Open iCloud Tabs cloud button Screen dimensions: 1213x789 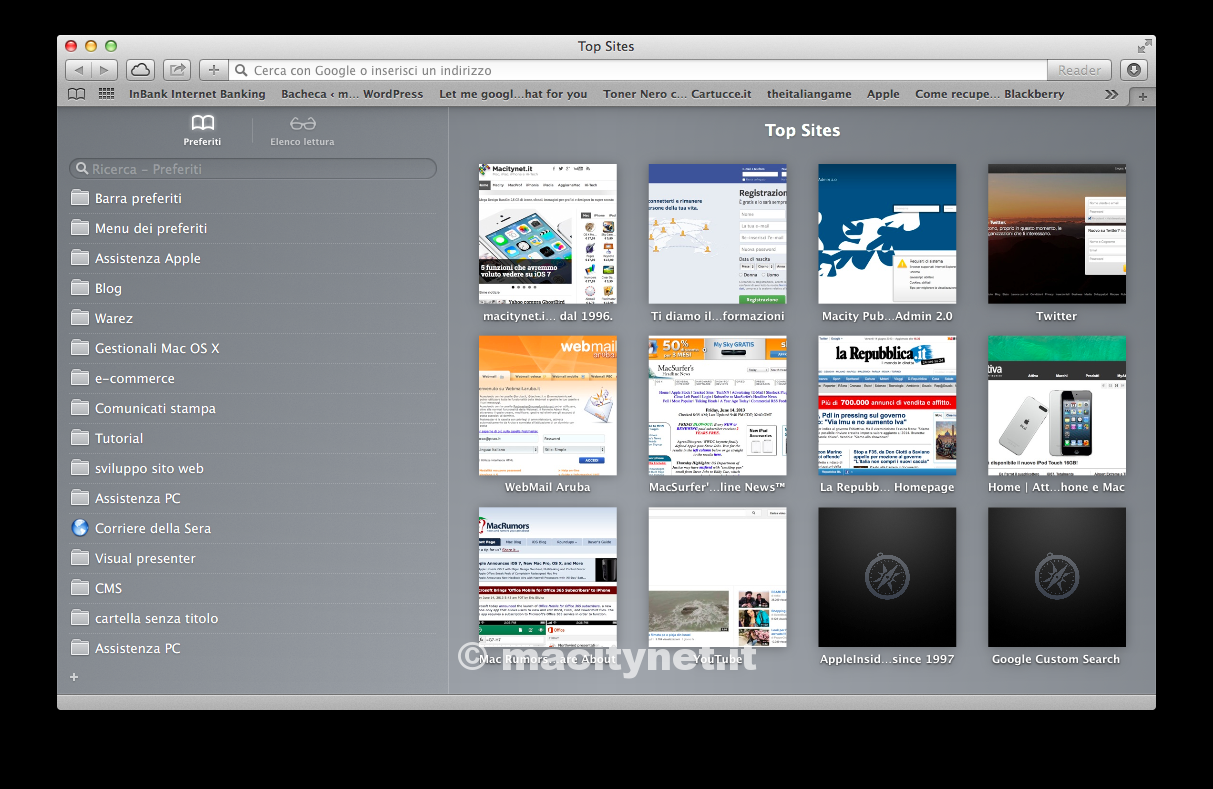coord(140,70)
